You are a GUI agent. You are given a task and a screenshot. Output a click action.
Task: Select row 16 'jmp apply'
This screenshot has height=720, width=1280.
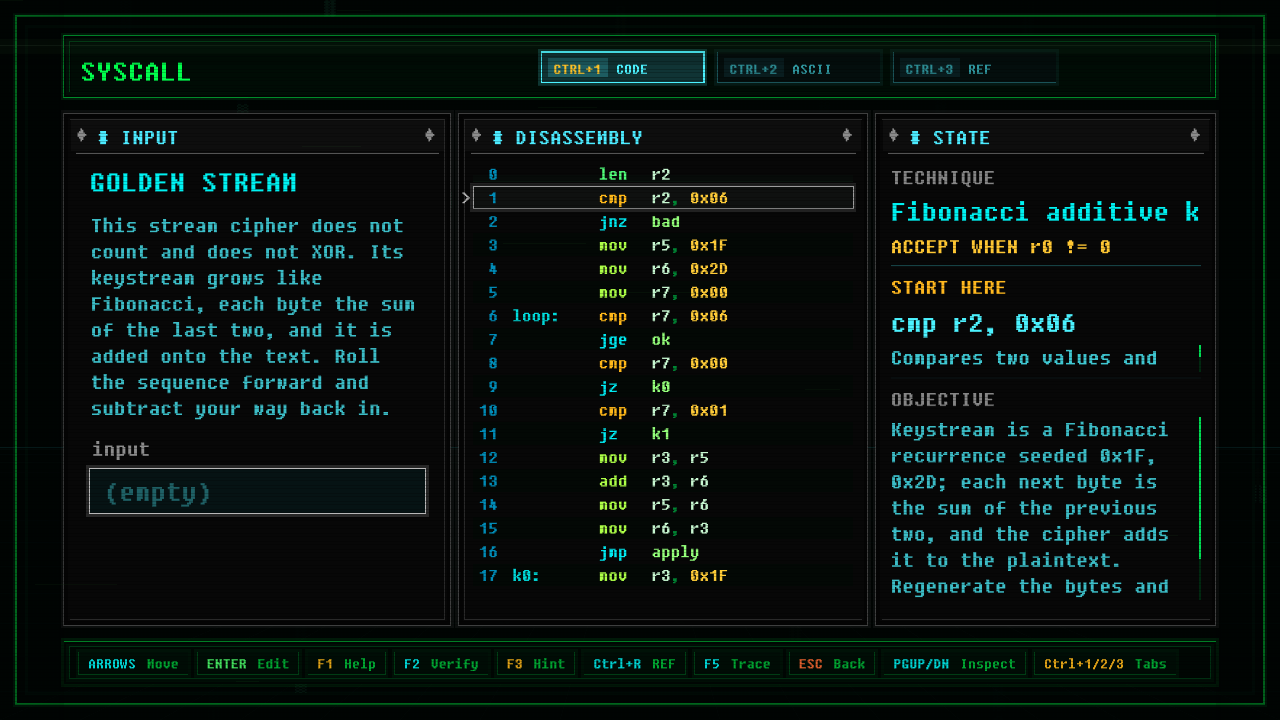point(663,552)
